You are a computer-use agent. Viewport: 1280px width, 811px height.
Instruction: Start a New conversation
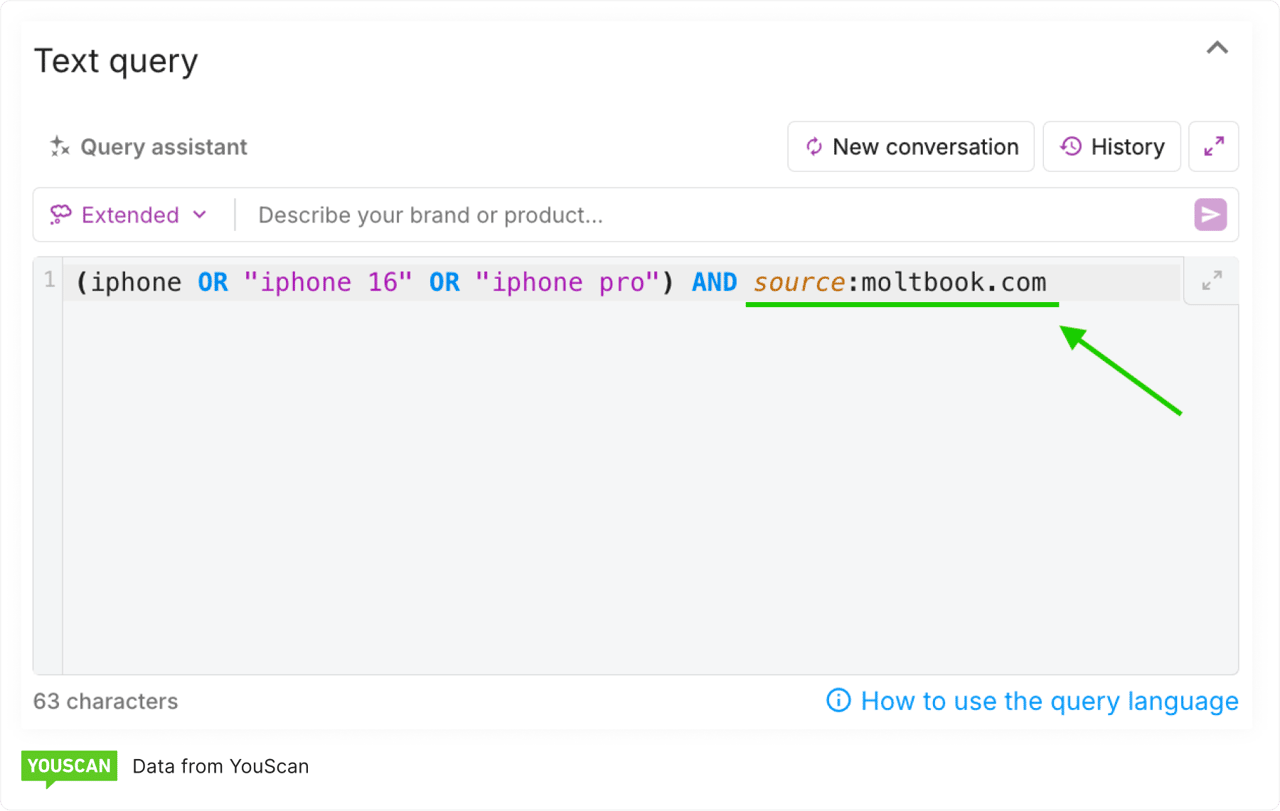[910, 146]
